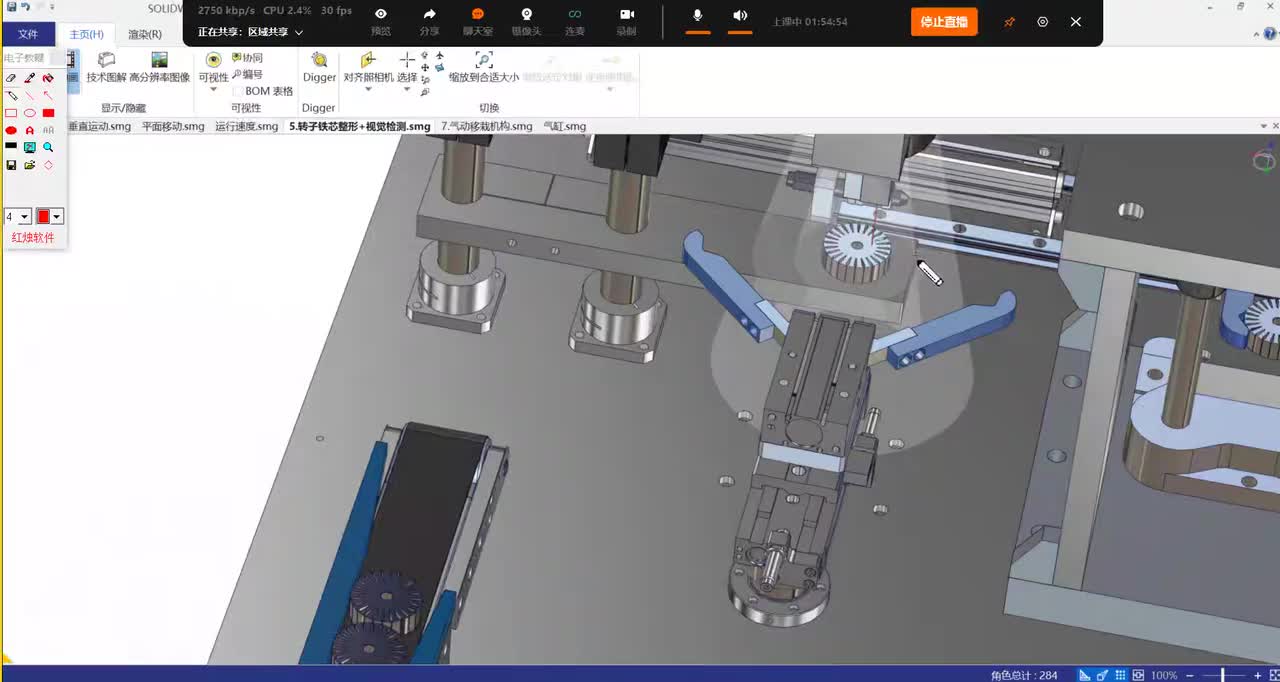Mute the streaming speaker
Screen dimensions: 1280x682
click(740, 16)
